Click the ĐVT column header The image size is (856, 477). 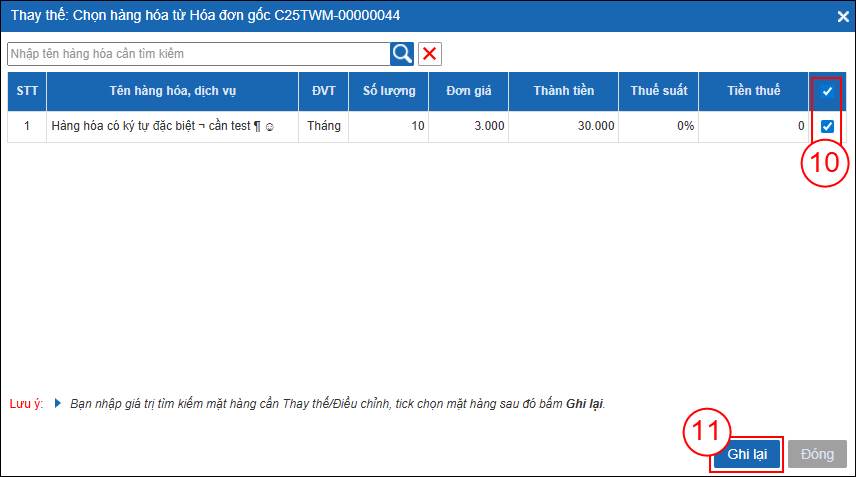323,91
